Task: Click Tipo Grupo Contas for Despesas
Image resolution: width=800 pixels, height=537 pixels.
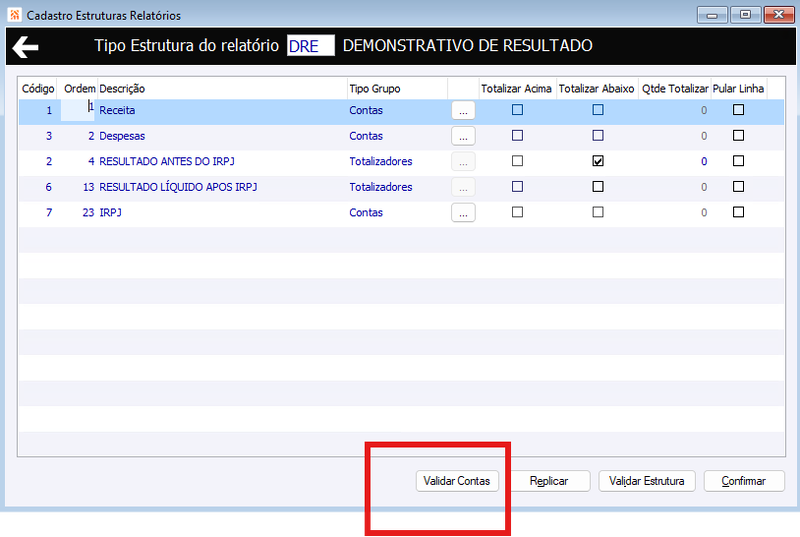Action: (366, 136)
